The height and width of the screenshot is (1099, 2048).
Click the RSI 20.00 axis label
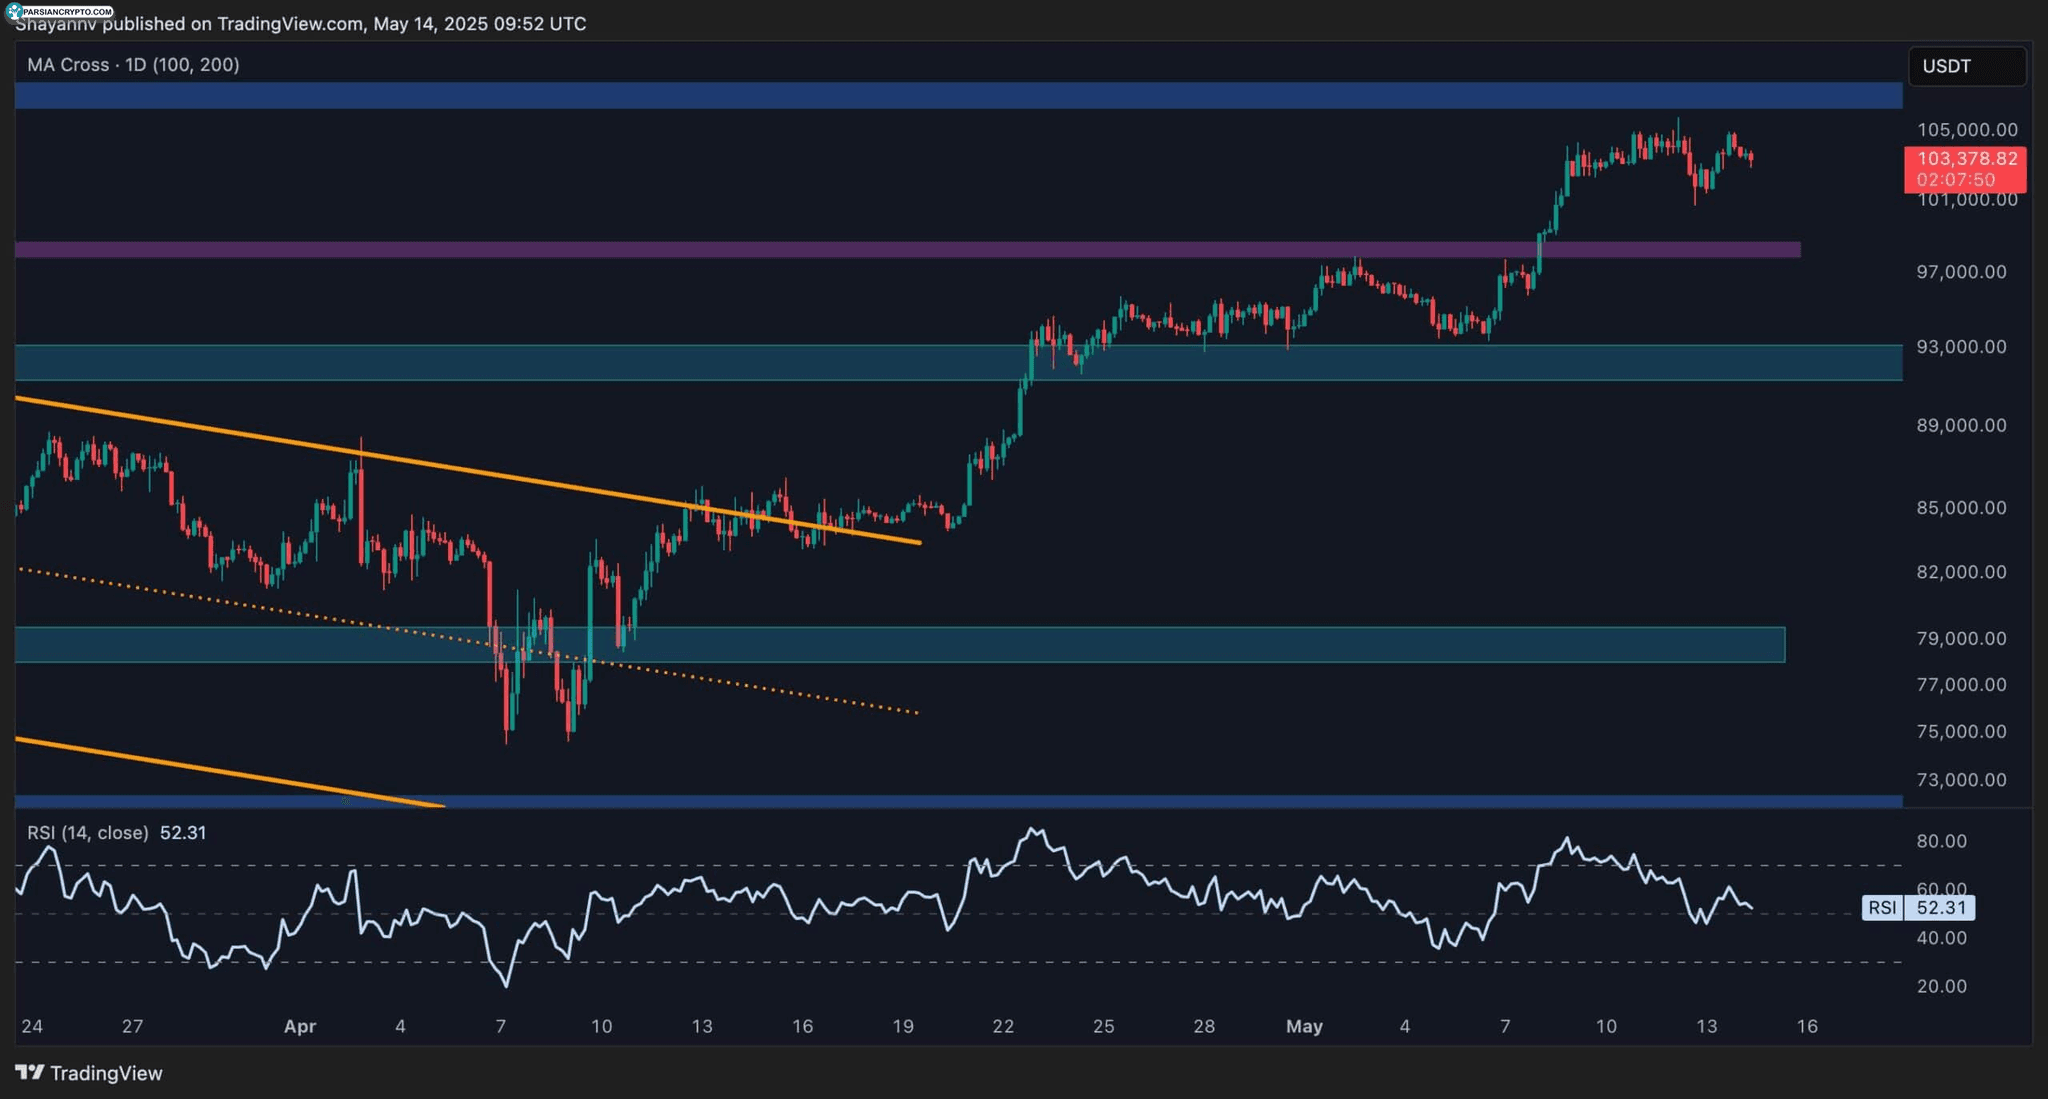coord(1941,986)
